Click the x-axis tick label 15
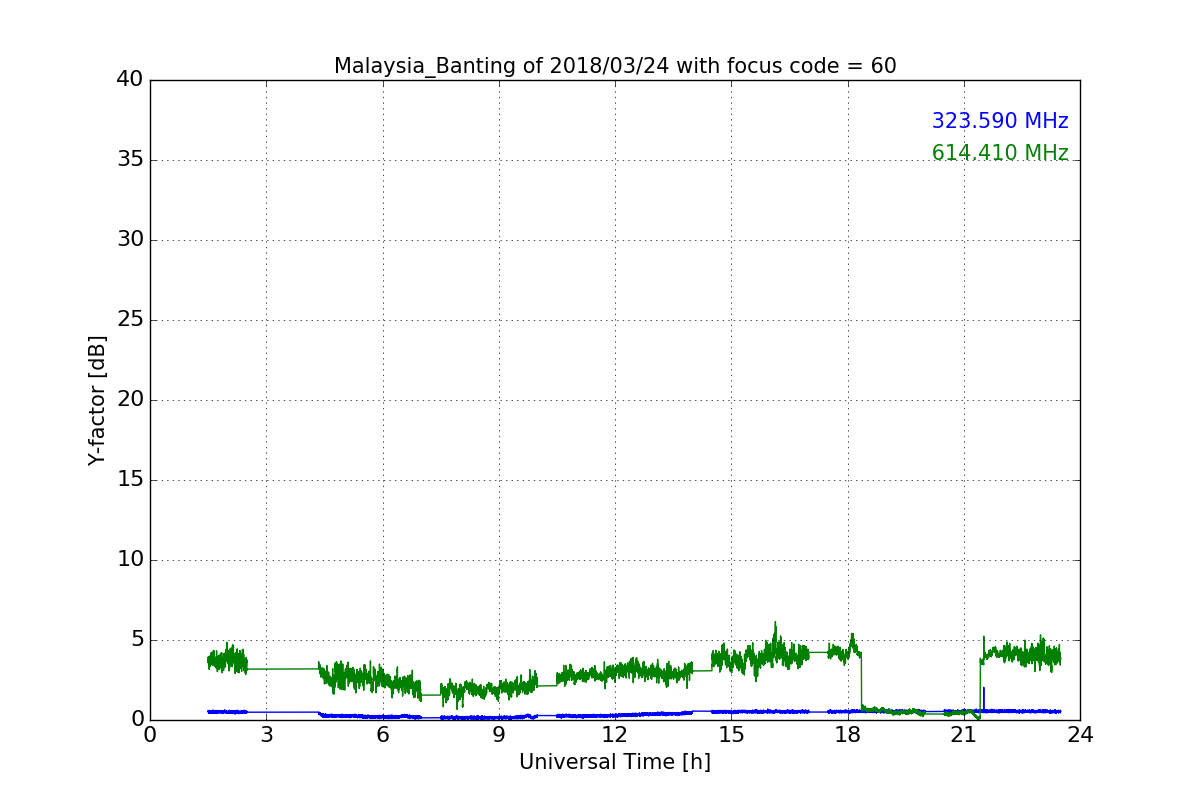 (x=731, y=735)
